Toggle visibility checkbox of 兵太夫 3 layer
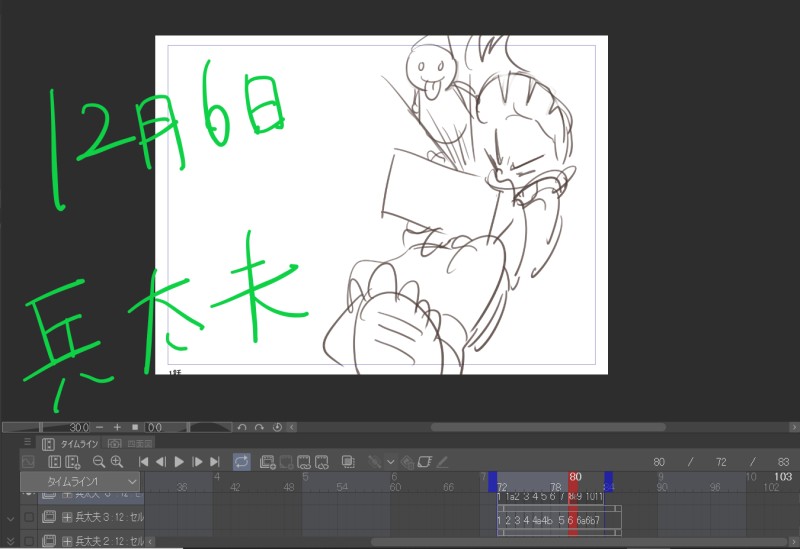 [x=29, y=517]
